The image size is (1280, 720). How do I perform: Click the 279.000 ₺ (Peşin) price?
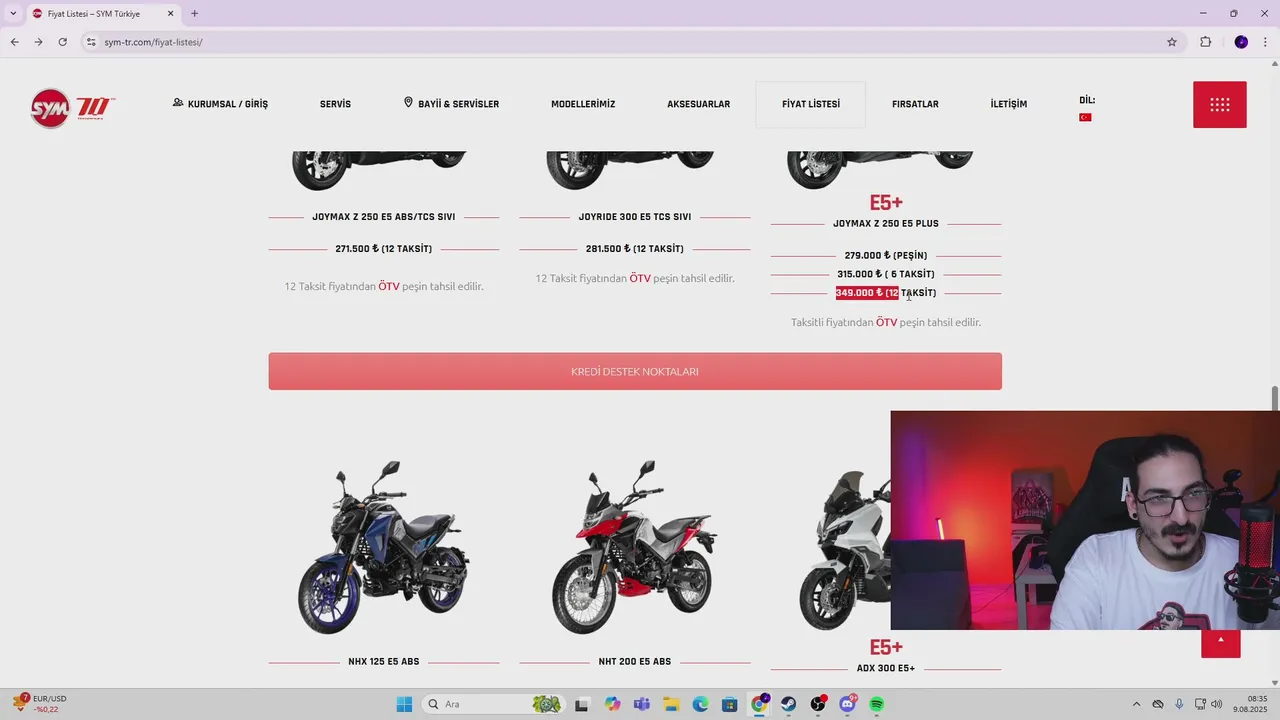click(x=886, y=256)
